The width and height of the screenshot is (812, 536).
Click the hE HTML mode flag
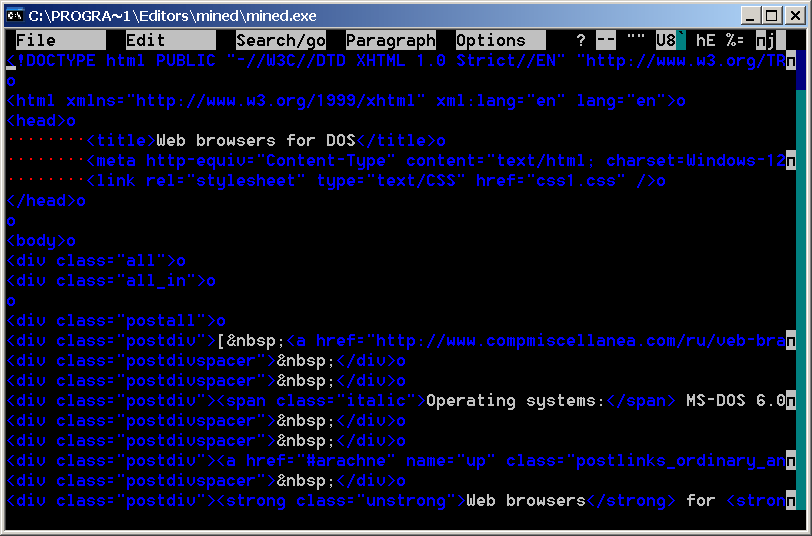(706, 41)
